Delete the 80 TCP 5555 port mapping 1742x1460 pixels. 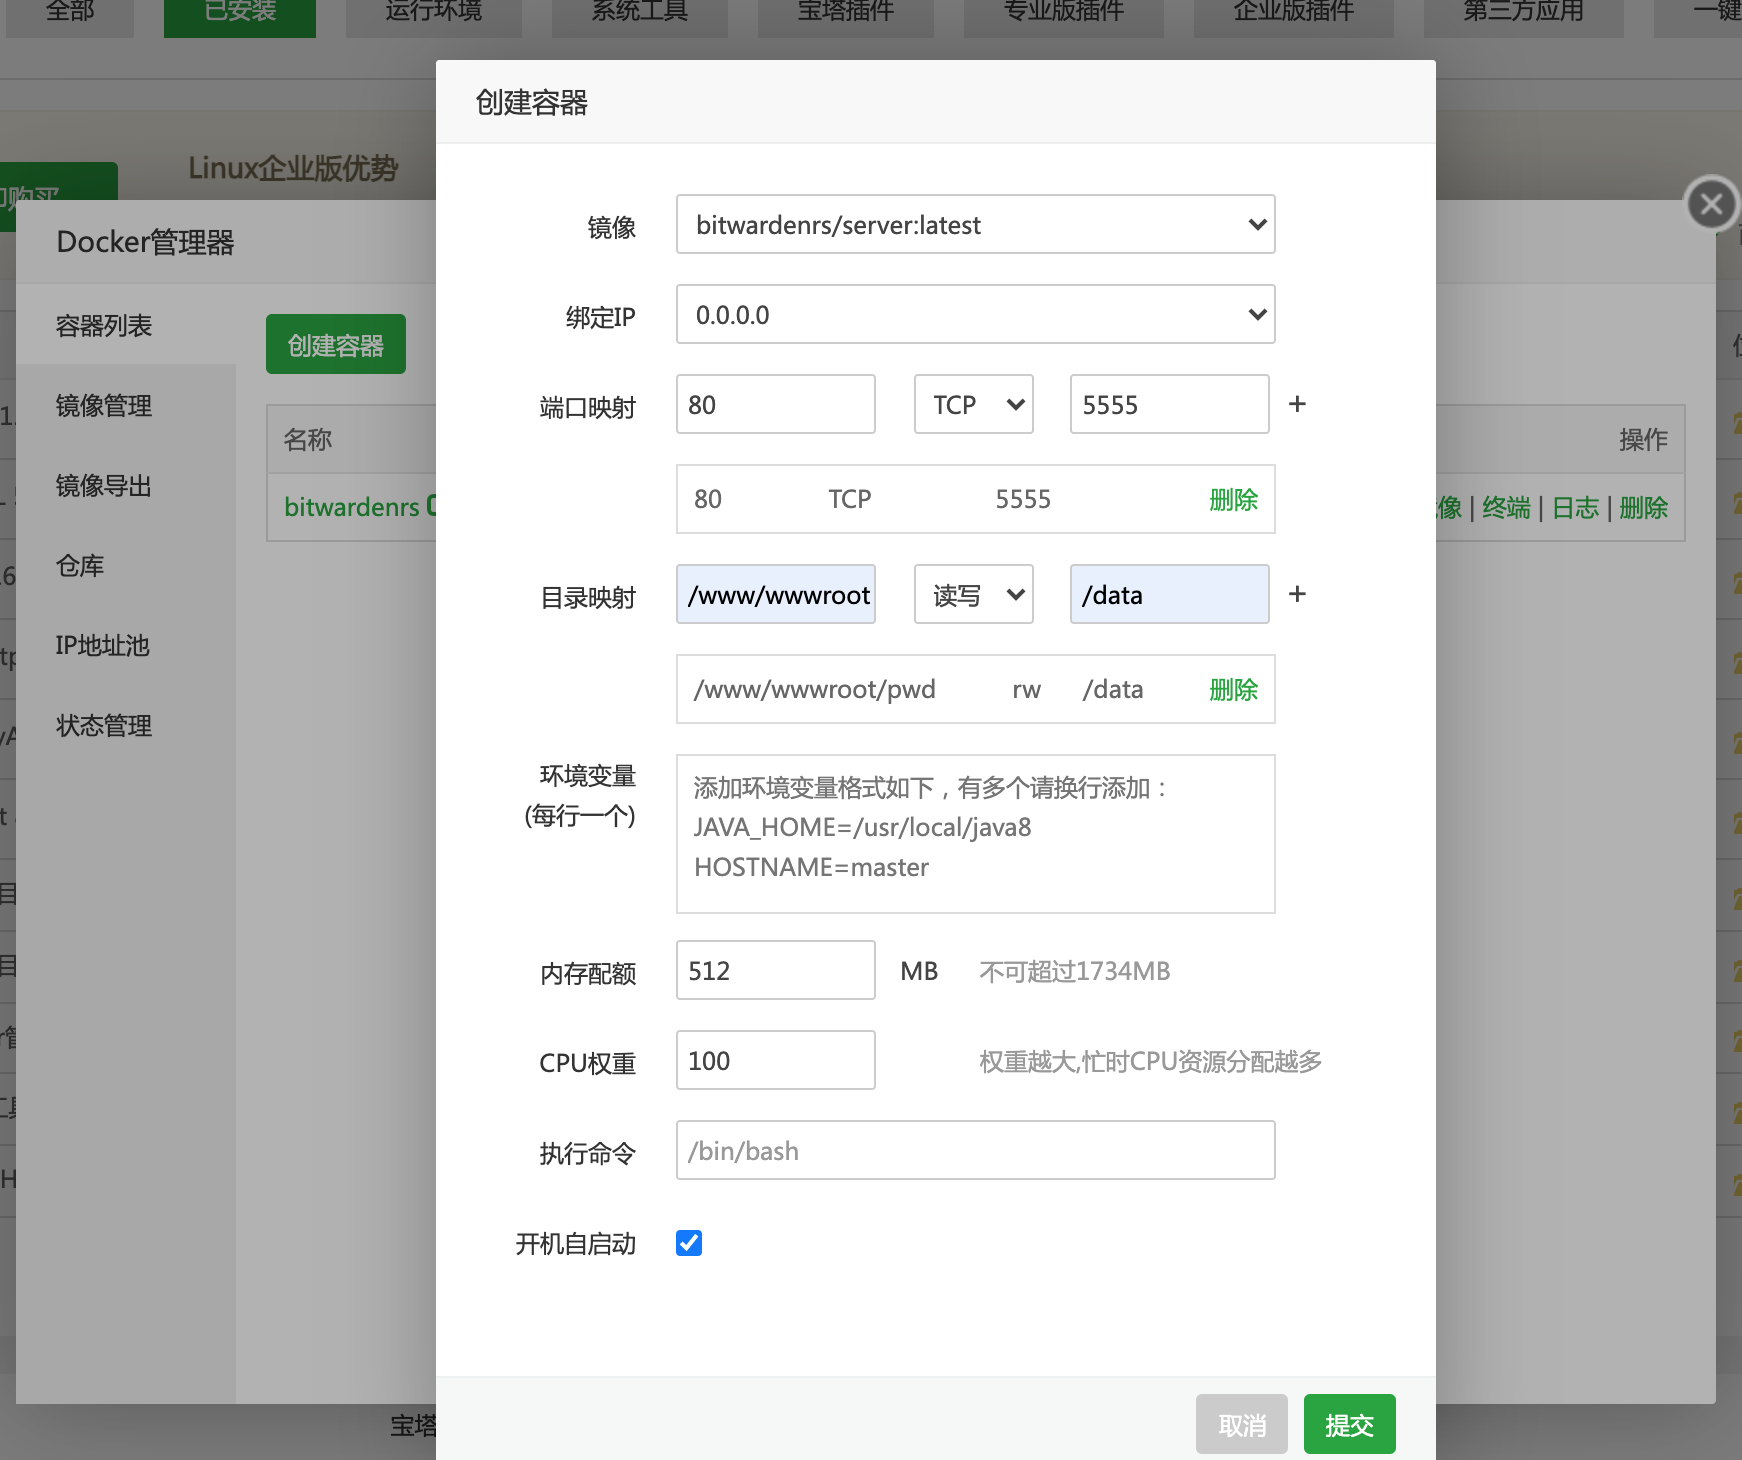pos(1233,499)
